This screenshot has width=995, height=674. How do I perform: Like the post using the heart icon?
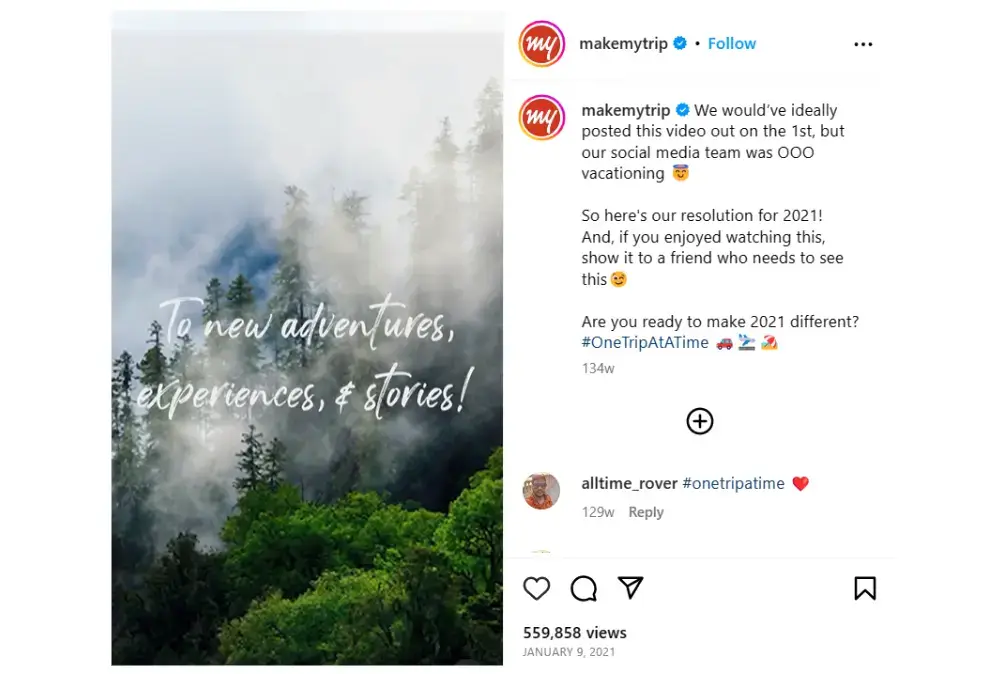tap(537, 589)
